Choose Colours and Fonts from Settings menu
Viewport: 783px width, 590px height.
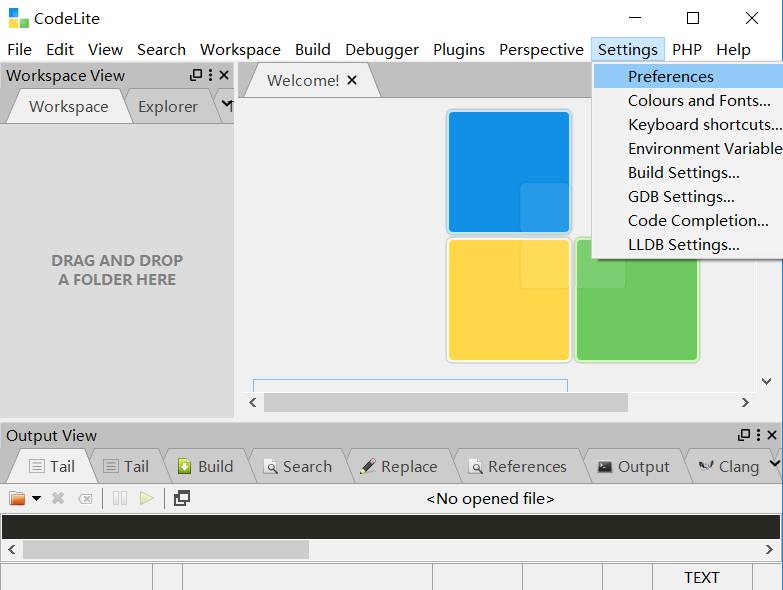click(698, 100)
